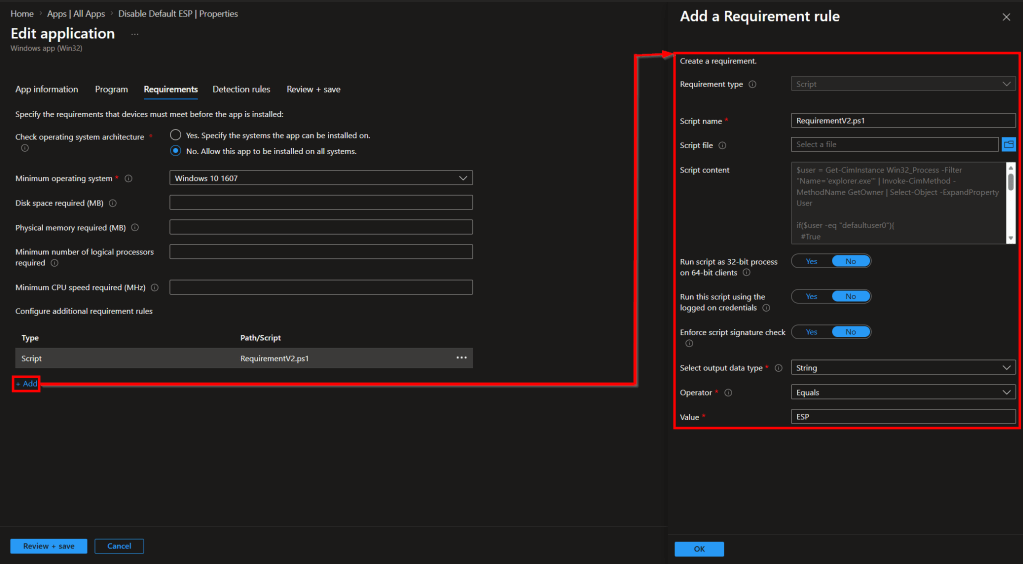Expand the Operator dropdown showing Equals
Image resolution: width=1023 pixels, height=564 pixels.
tap(903, 393)
